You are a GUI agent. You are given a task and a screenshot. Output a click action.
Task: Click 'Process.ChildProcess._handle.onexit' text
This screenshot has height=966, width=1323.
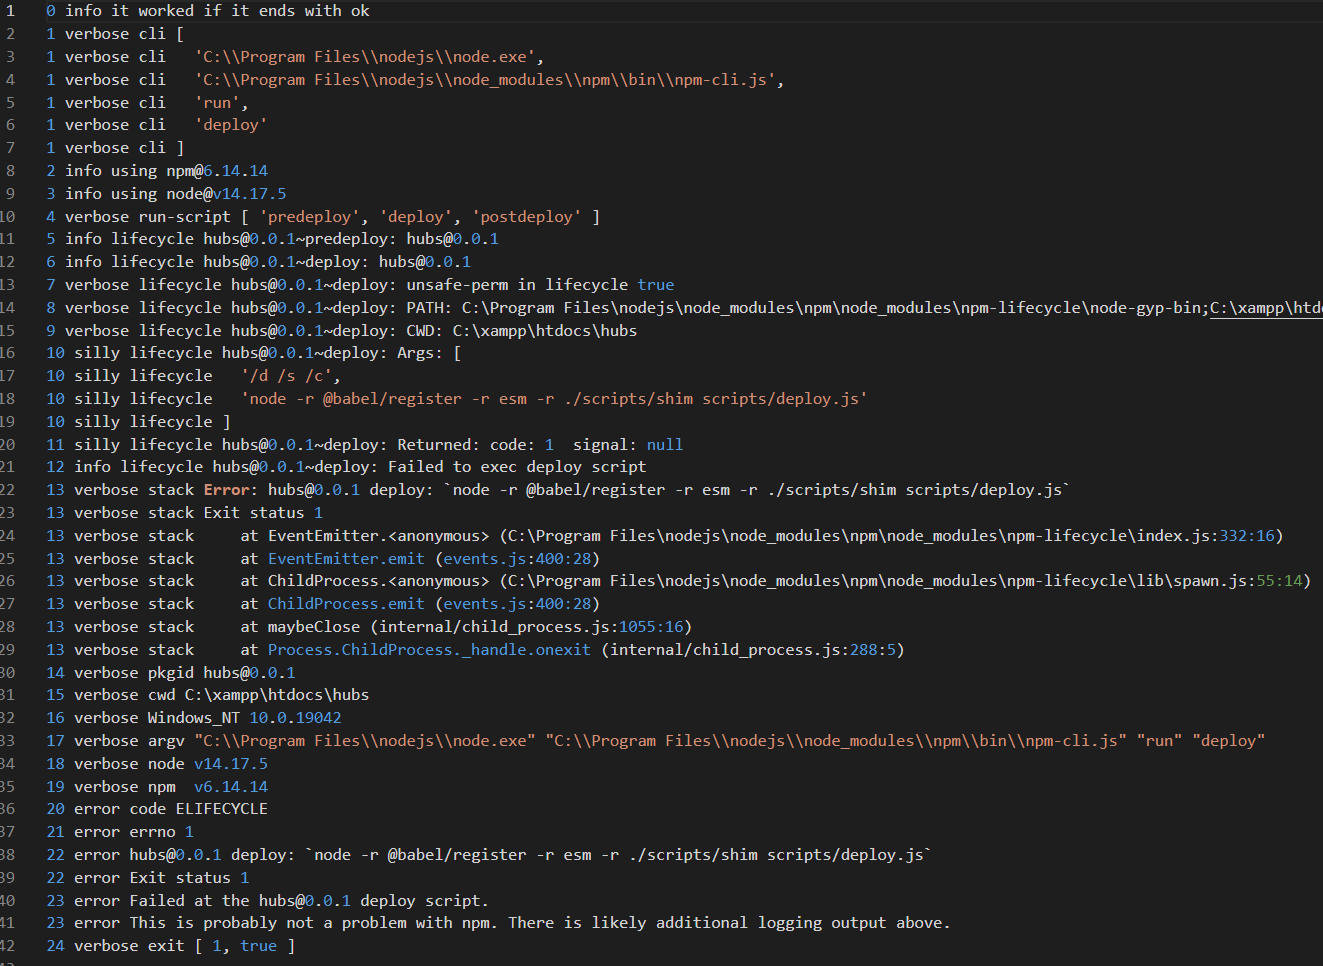429,650
